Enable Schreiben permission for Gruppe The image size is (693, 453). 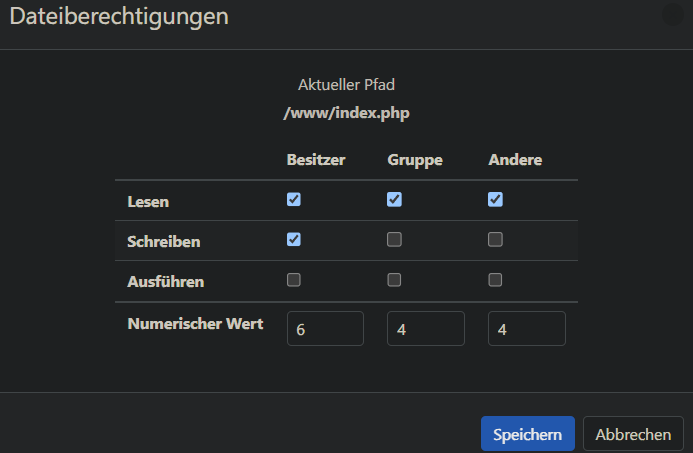click(x=395, y=240)
